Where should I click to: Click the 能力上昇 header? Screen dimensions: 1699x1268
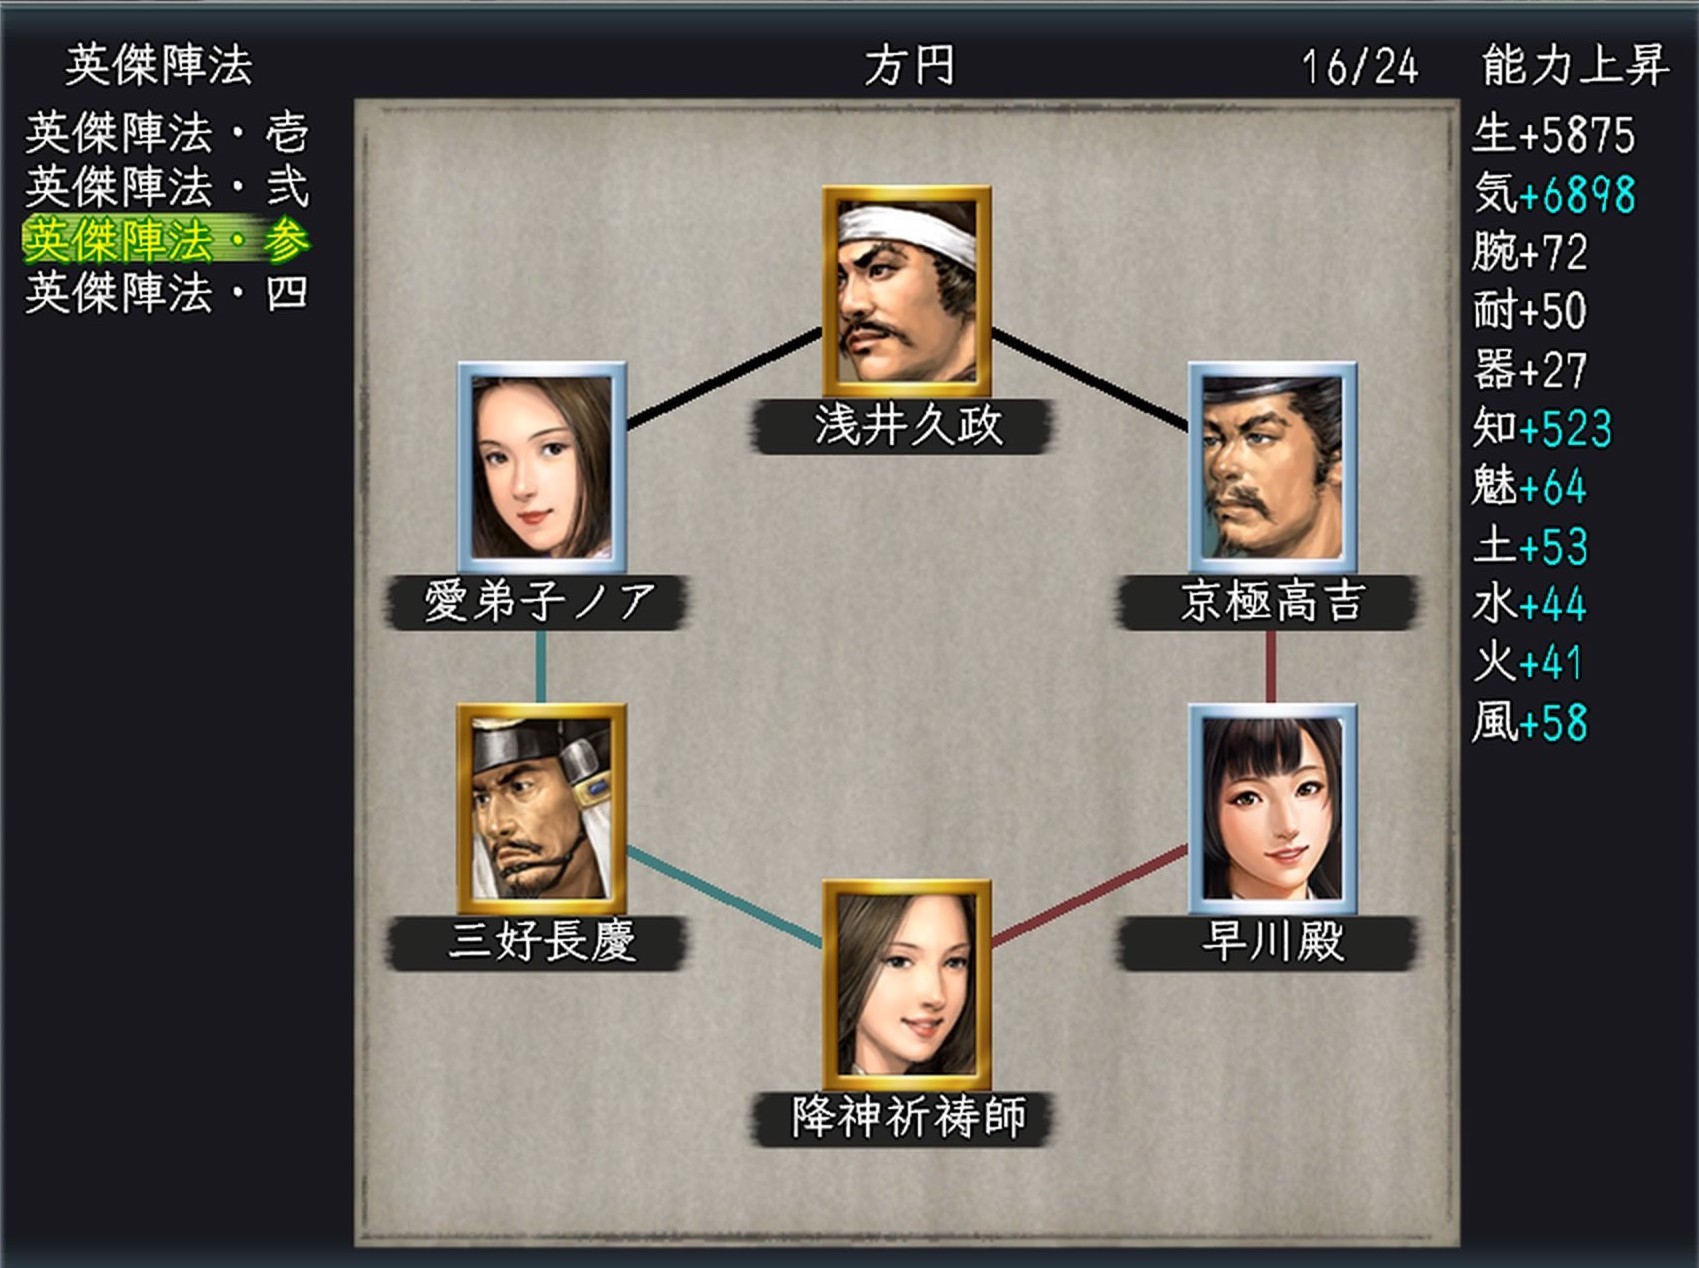click(x=1575, y=66)
